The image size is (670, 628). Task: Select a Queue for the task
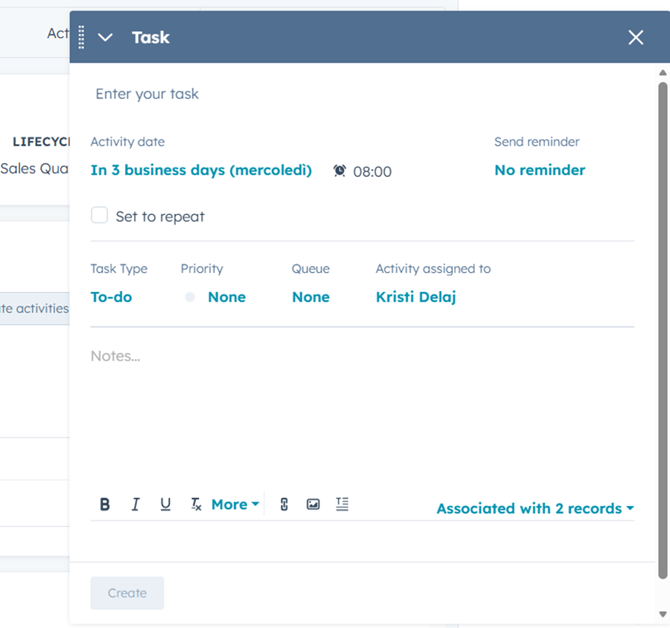pos(310,297)
